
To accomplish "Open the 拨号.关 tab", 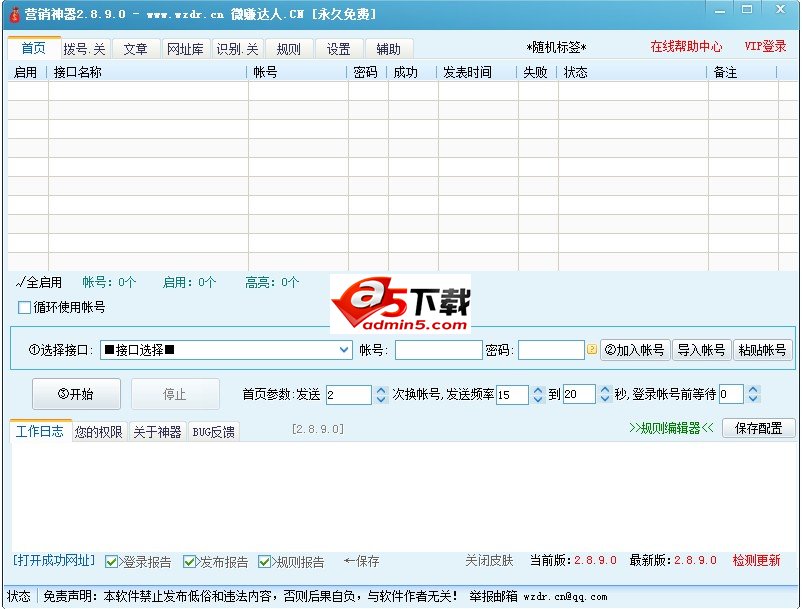I will point(85,49).
